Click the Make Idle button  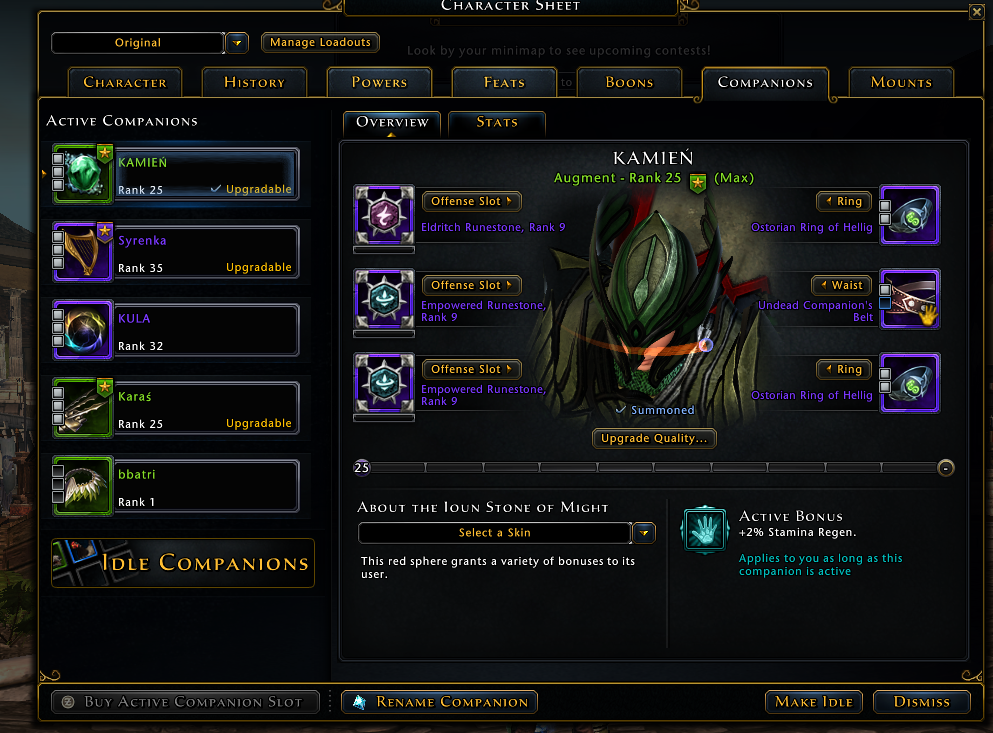(814, 702)
